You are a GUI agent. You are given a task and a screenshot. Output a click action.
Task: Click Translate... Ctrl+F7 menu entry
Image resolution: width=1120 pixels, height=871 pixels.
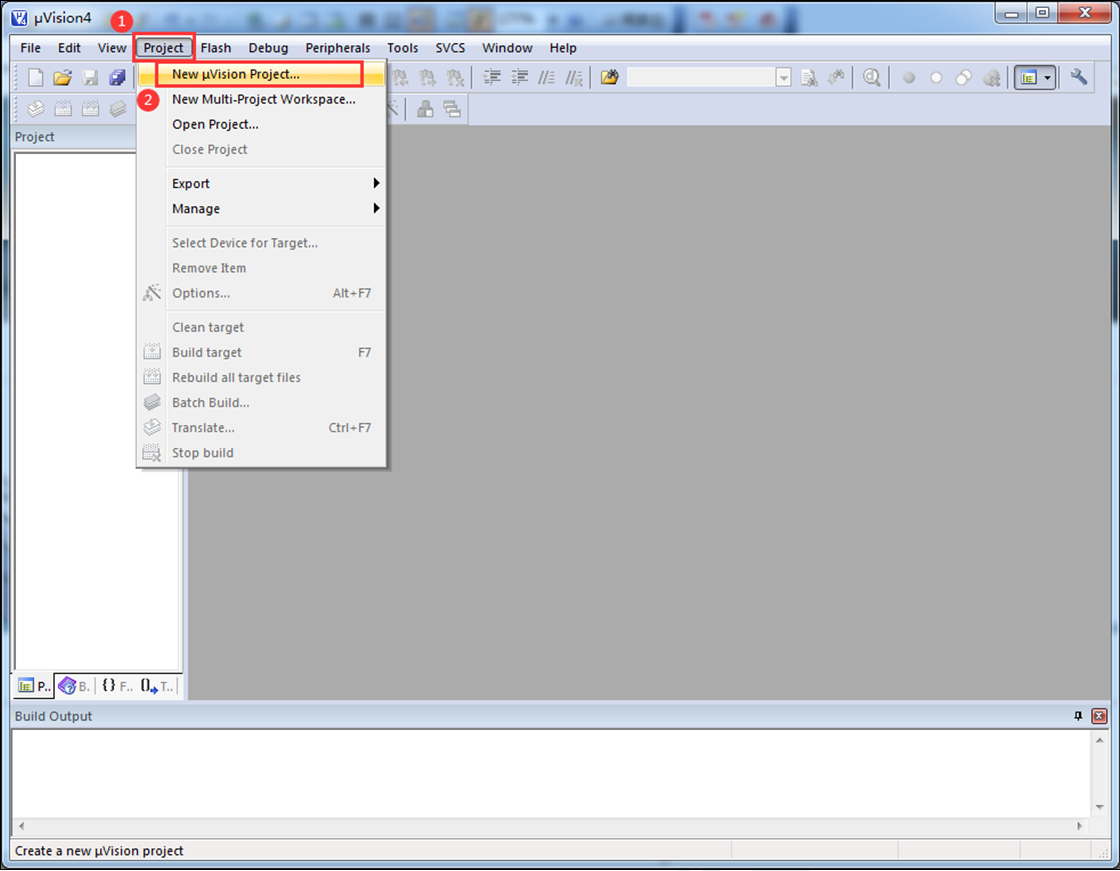click(261, 427)
